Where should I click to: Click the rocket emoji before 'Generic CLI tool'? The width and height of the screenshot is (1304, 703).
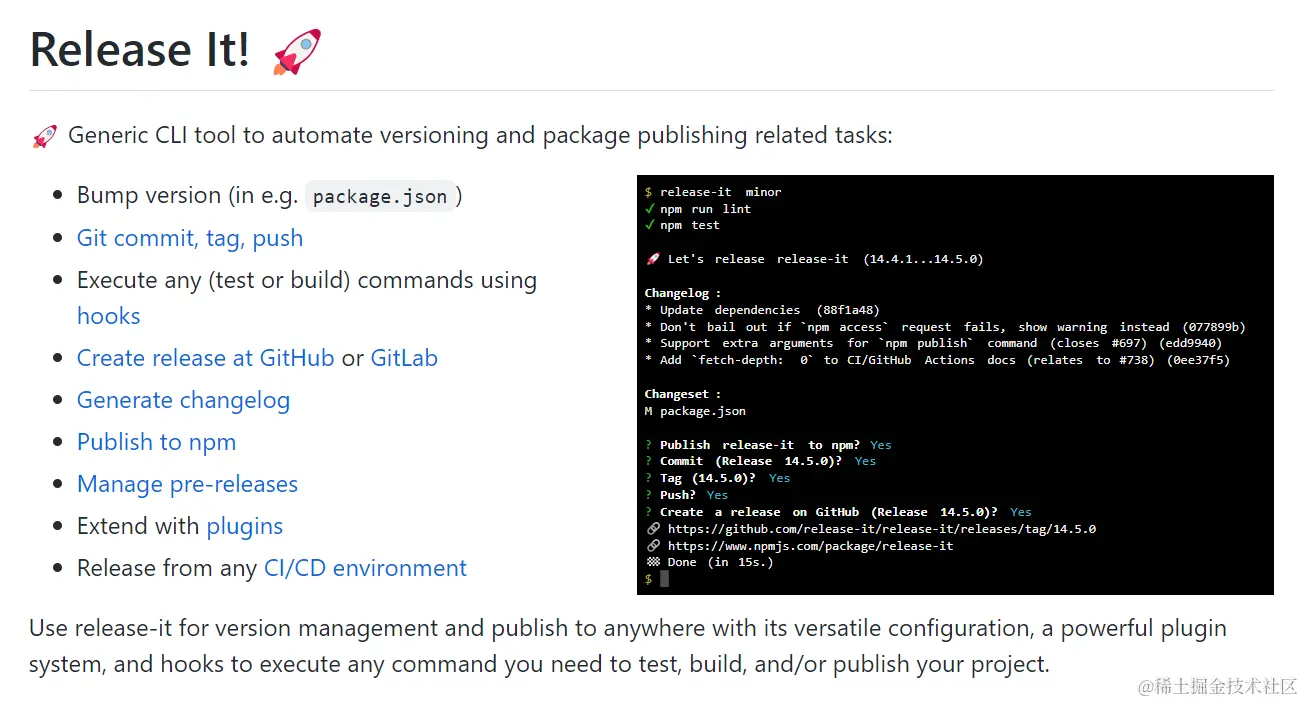pyautogui.click(x=44, y=136)
